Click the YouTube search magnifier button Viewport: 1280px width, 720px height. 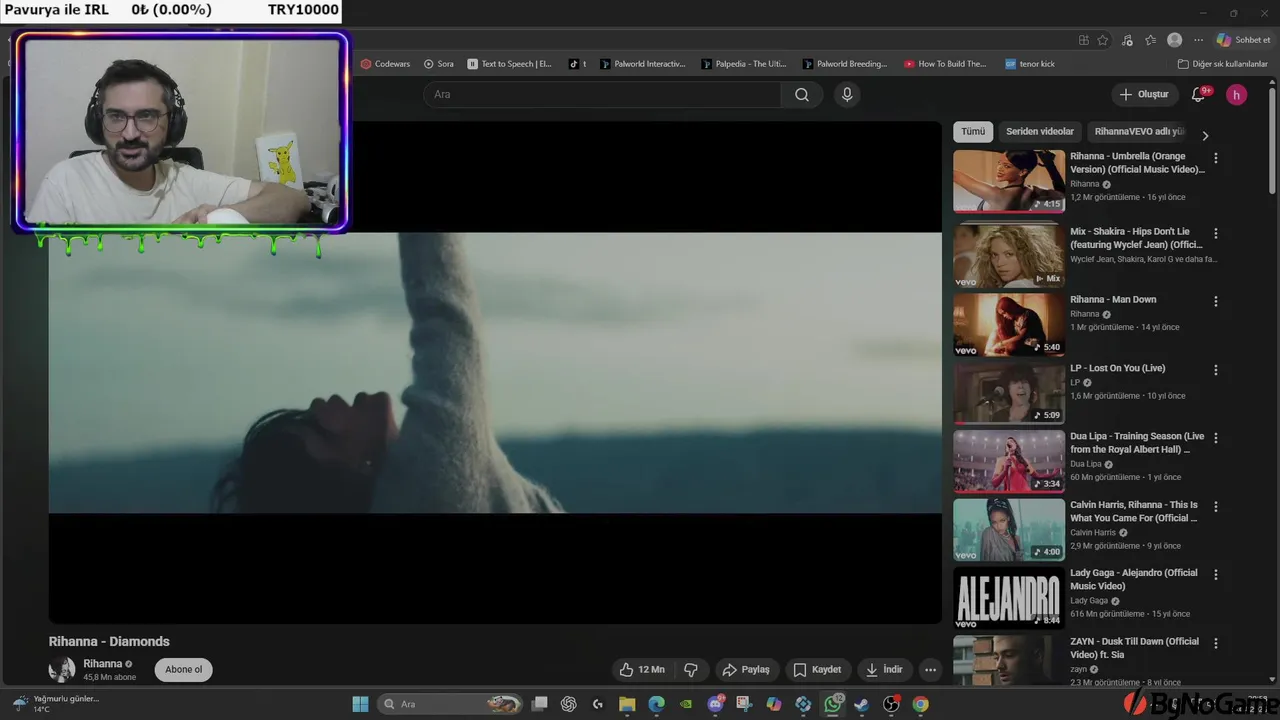(802, 94)
